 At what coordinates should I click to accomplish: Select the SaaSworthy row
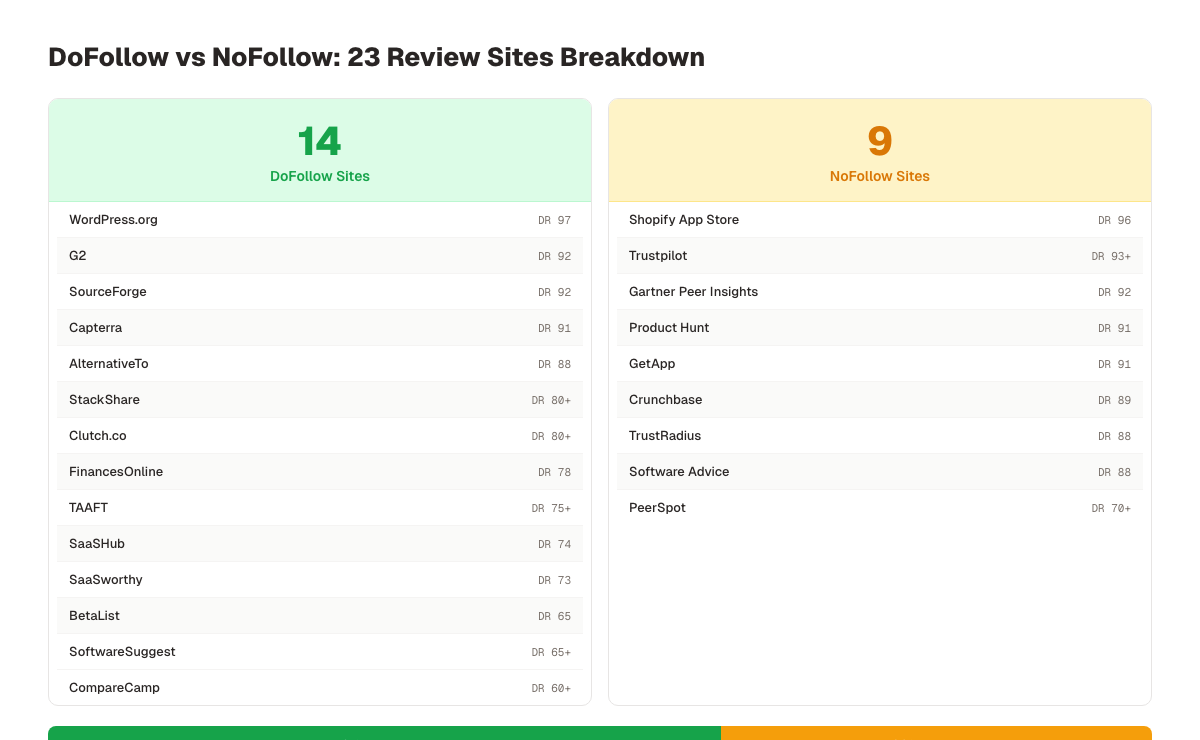(x=320, y=580)
